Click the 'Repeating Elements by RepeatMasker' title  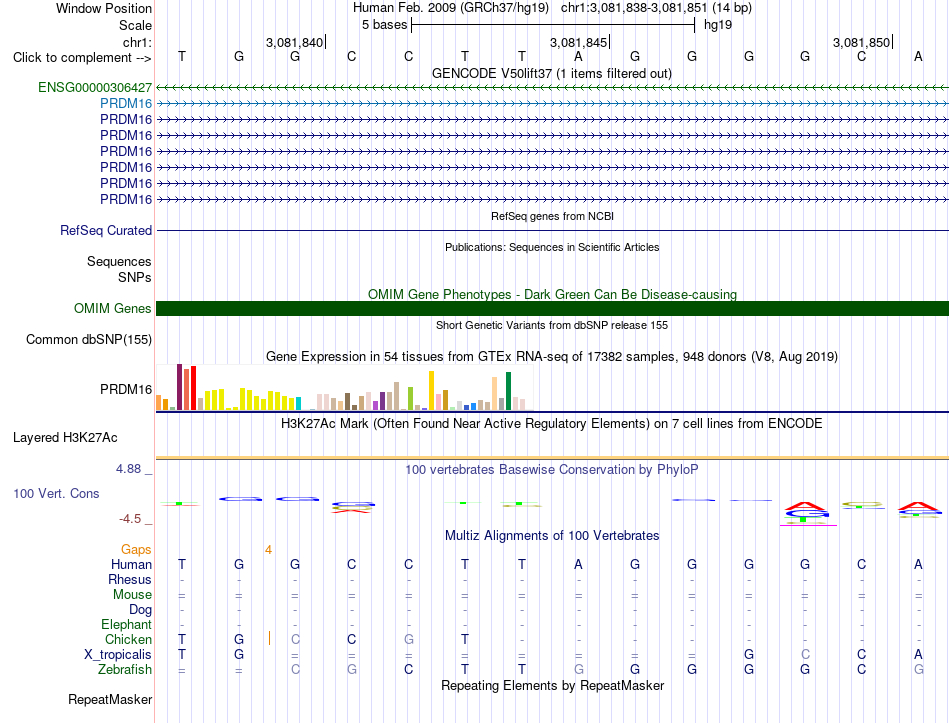(552, 685)
